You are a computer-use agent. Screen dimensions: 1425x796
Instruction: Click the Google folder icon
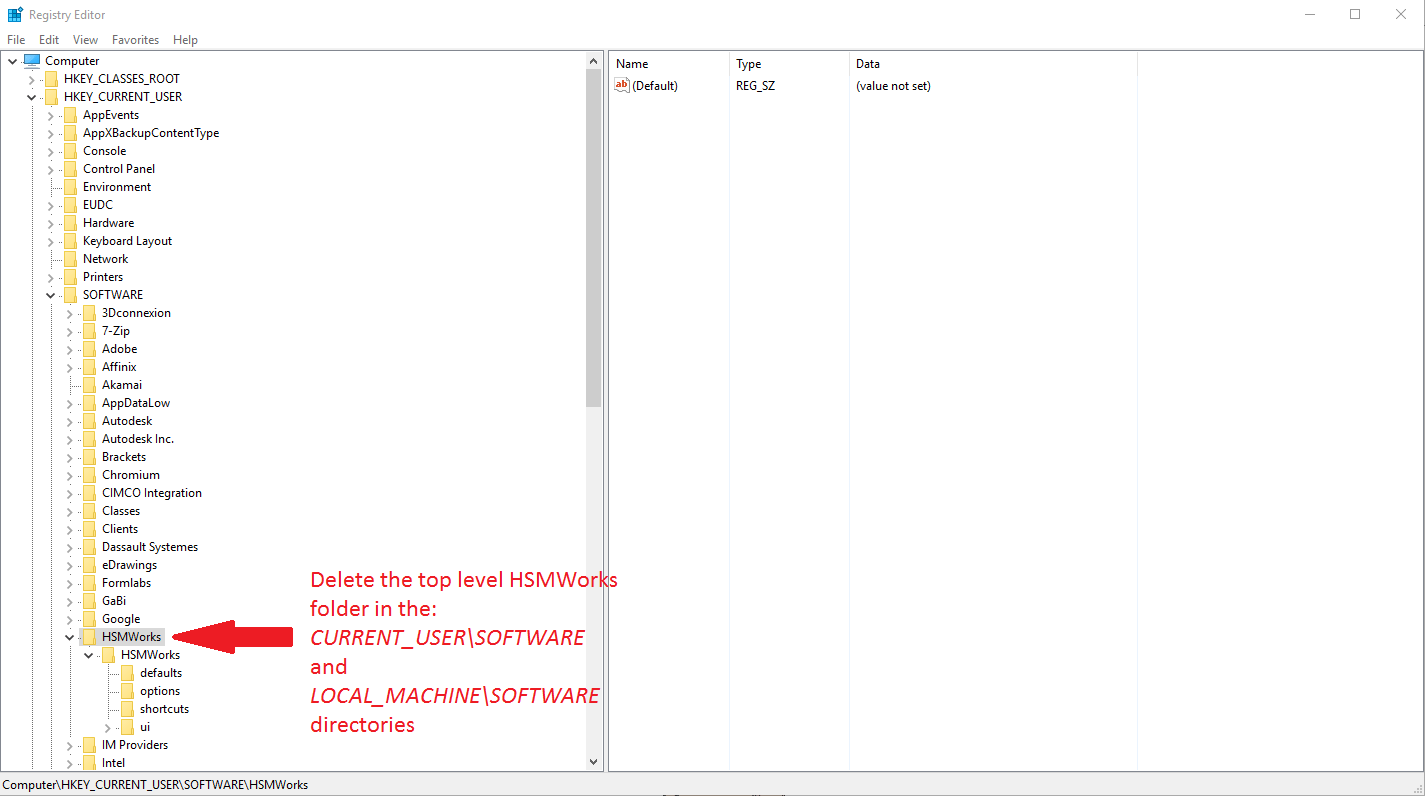click(x=88, y=618)
